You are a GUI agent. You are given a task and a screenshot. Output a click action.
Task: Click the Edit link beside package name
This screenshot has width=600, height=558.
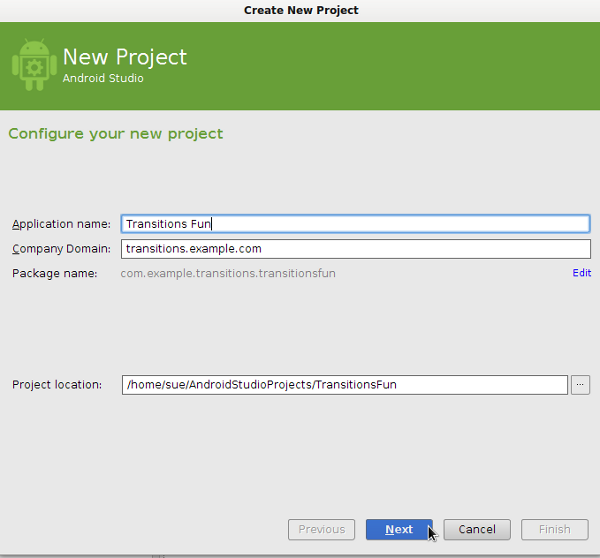pos(582,273)
